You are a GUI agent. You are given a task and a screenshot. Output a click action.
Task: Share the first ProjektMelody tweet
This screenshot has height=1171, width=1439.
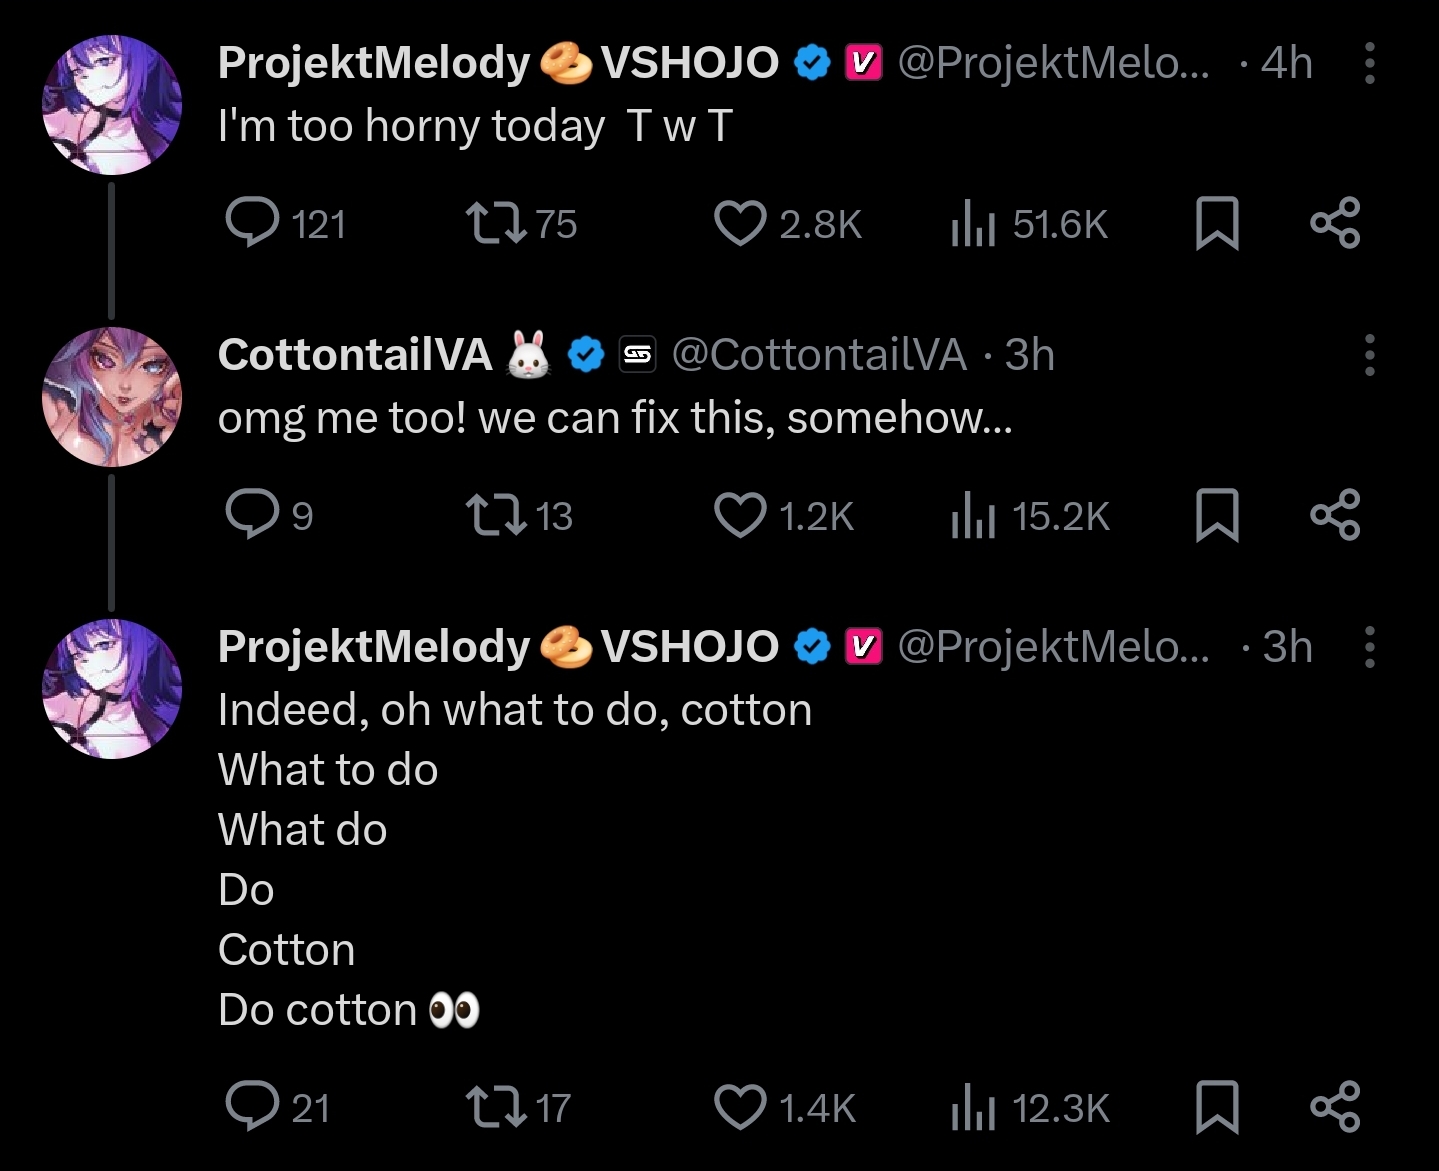[x=1335, y=222]
